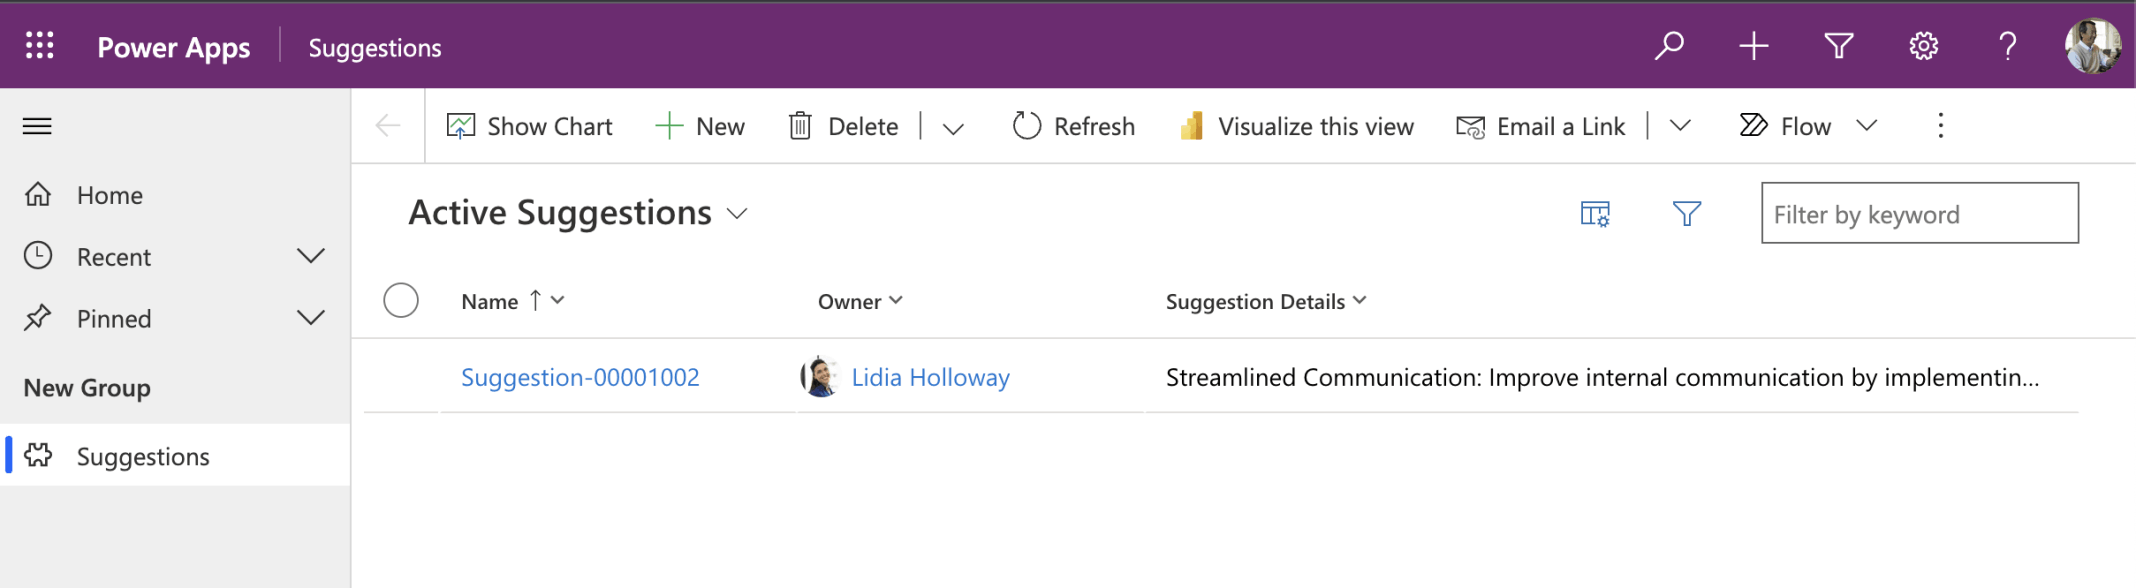The image size is (2136, 588).
Task: Open the Active Suggestions view dropdown
Action: point(737,214)
